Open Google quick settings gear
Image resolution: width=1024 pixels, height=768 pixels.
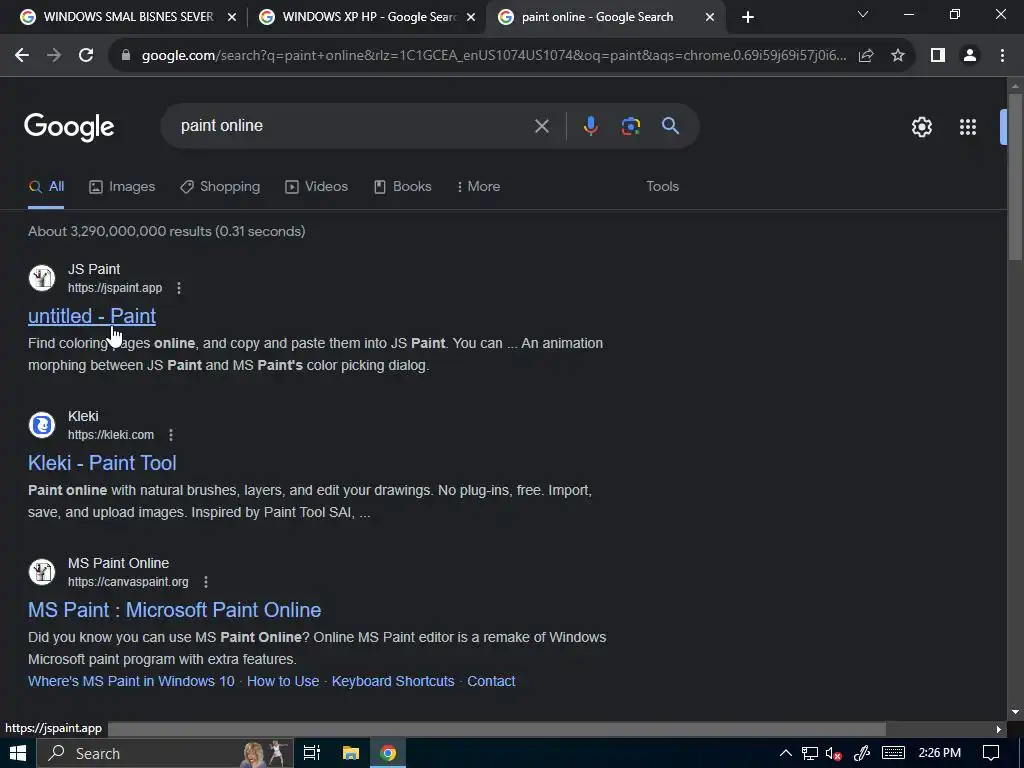(x=921, y=127)
